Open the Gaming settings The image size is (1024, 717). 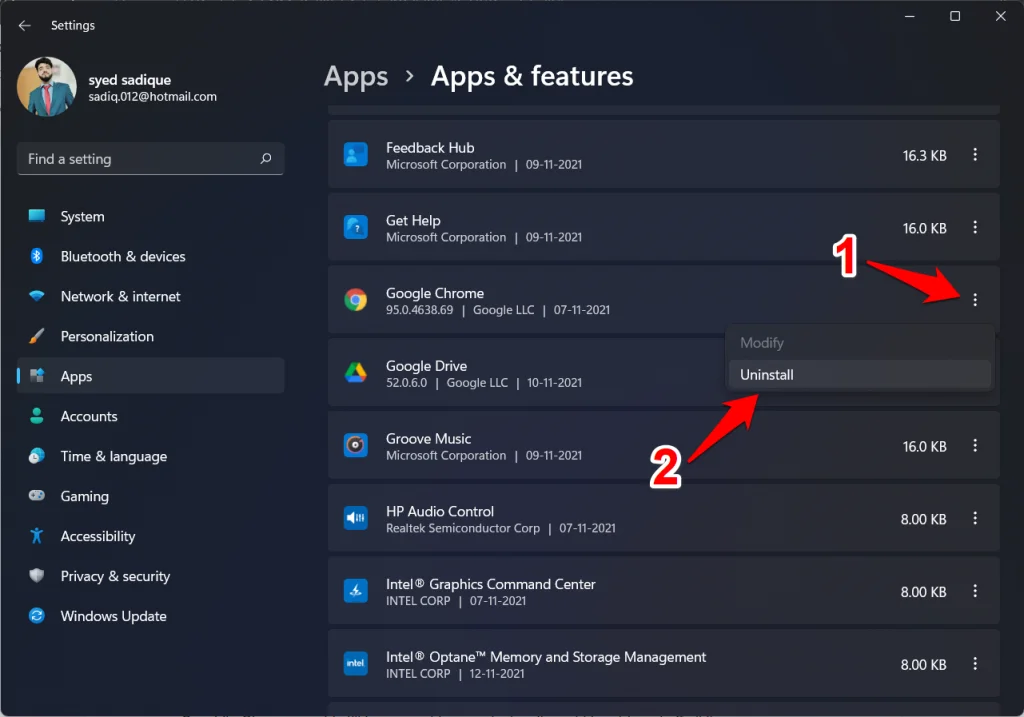150,496
